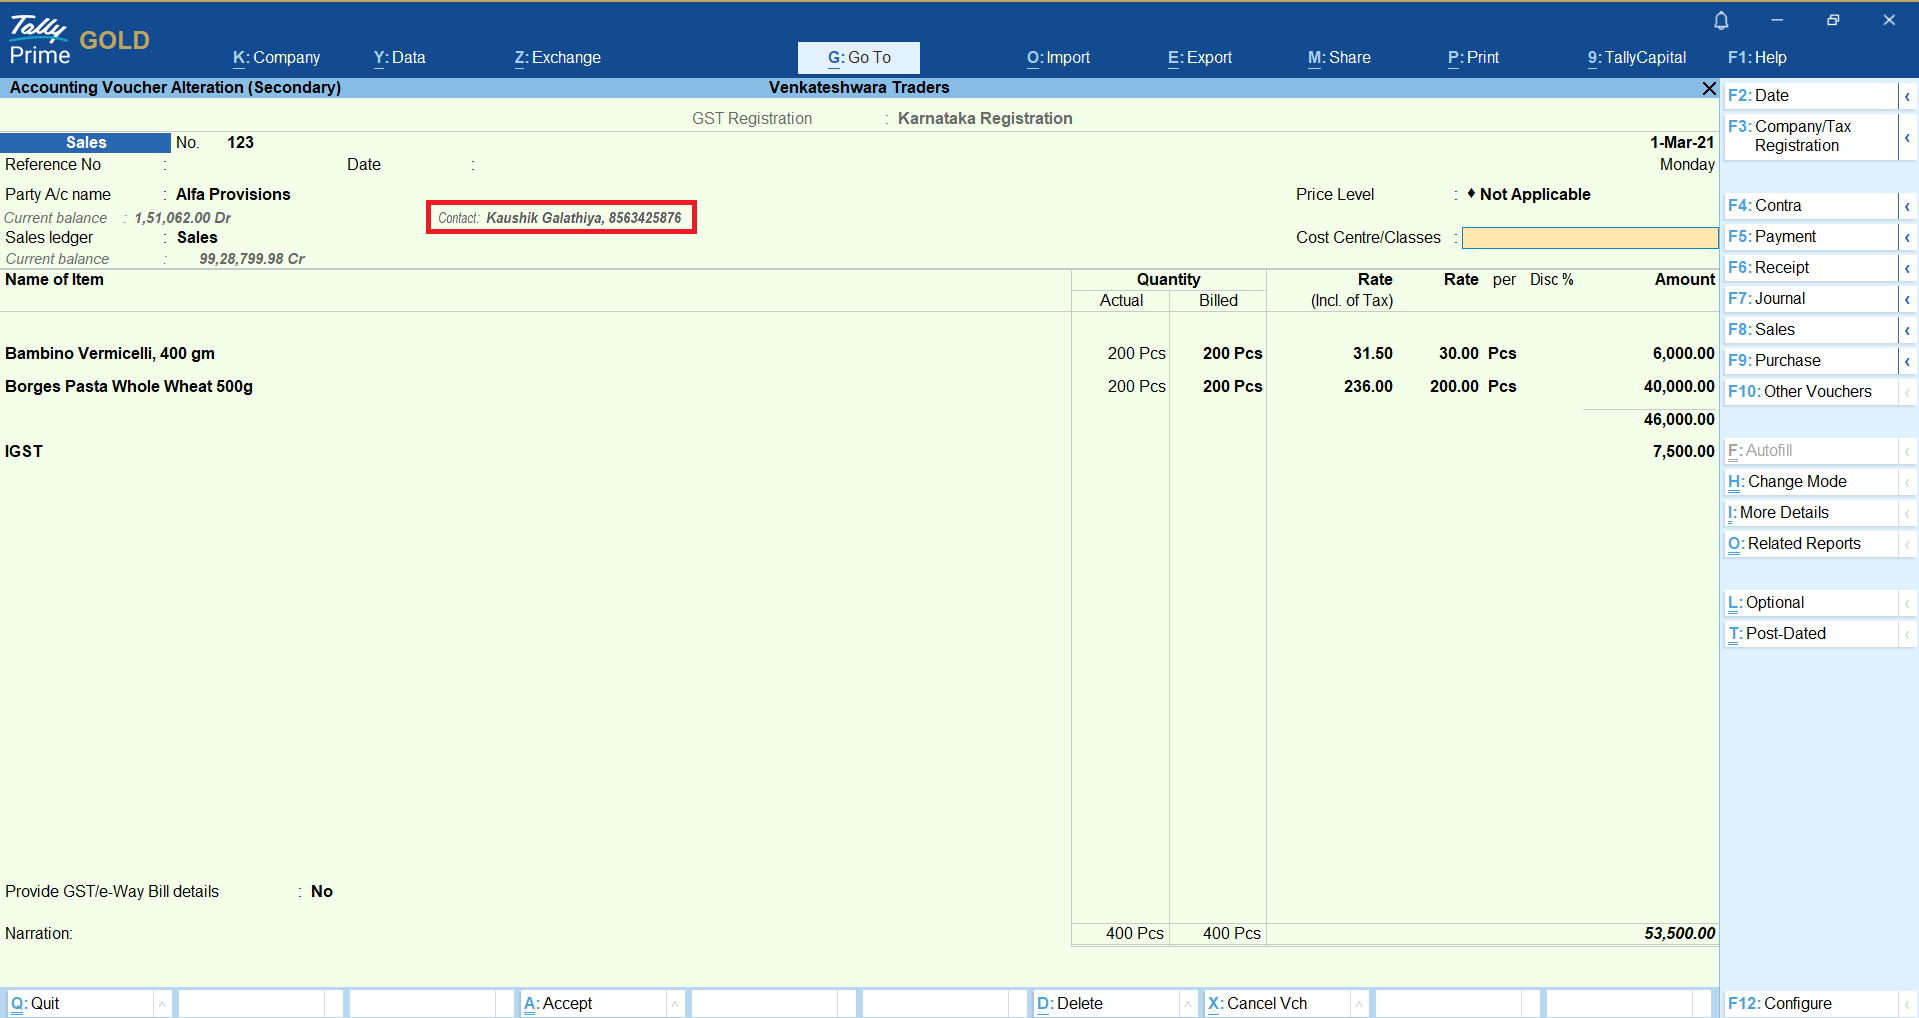Image resolution: width=1919 pixels, height=1018 pixels.
Task: Open the G: Go To menu
Action: (859, 58)
